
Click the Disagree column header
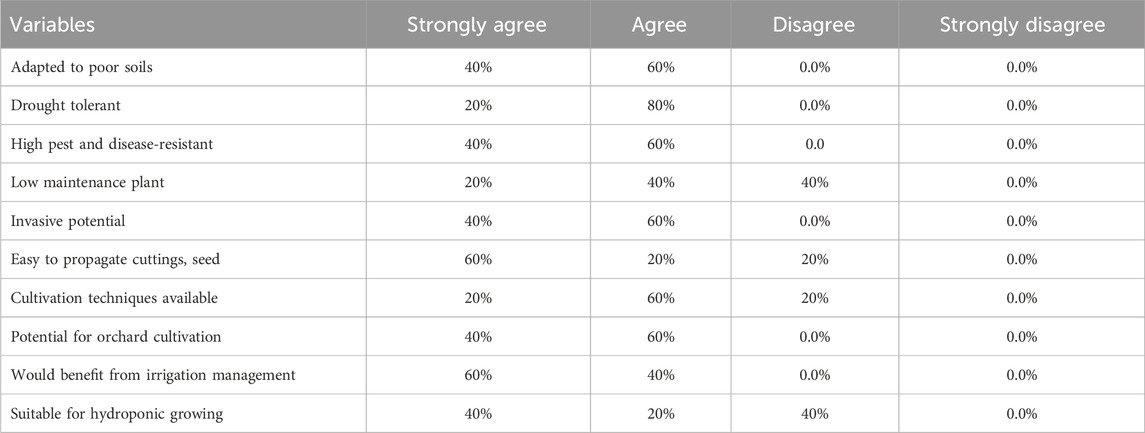[814, 25]
